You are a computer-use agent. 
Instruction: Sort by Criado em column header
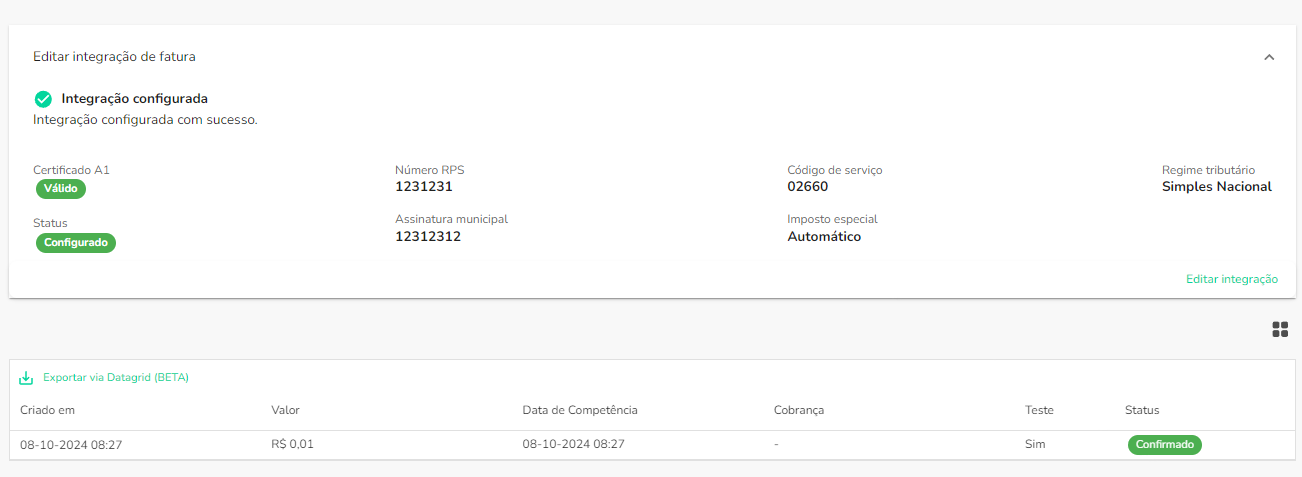[x=47, y=410]
